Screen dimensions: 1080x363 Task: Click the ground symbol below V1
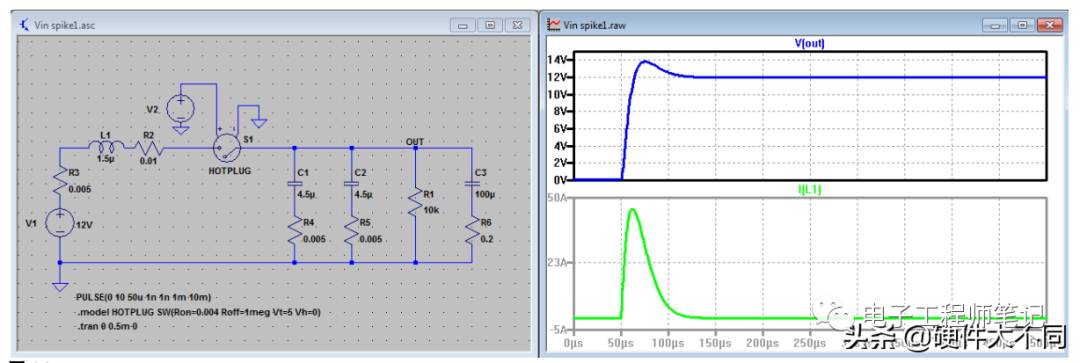(x=60, y=285)
